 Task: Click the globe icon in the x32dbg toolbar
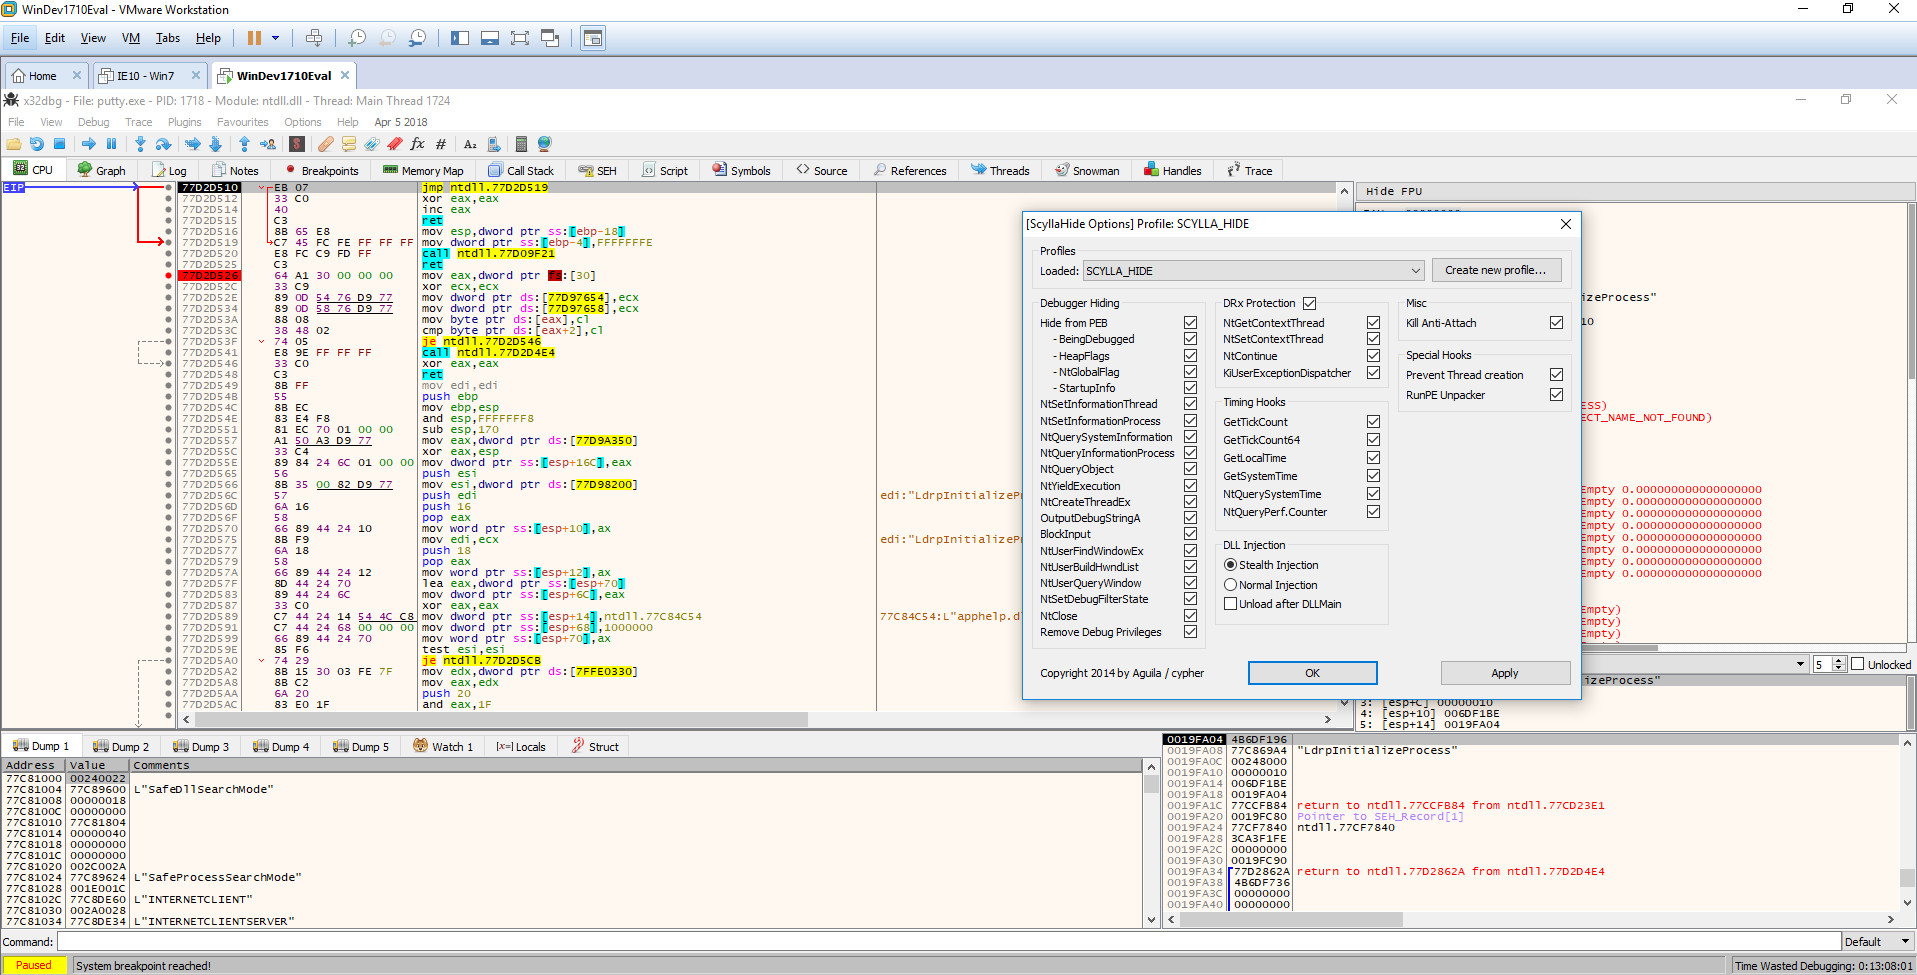(x=544, y=144)
